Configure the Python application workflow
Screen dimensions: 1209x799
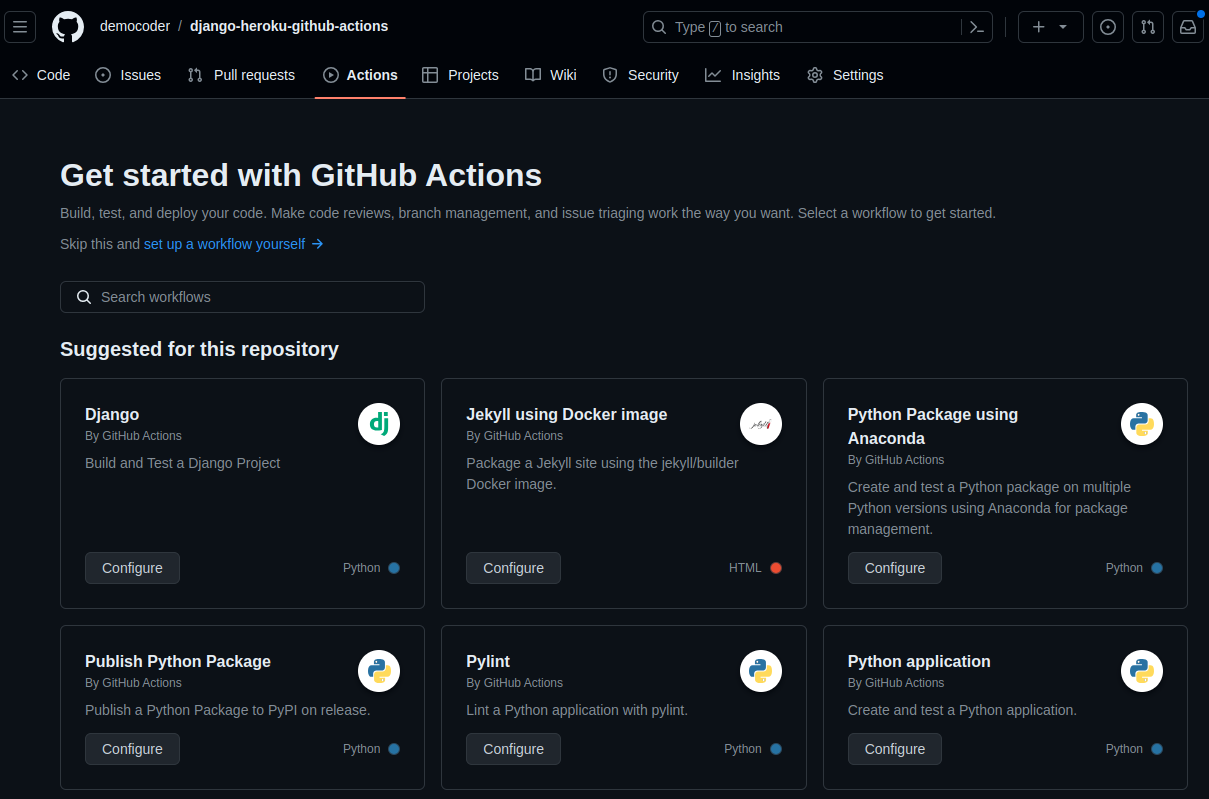894,749
